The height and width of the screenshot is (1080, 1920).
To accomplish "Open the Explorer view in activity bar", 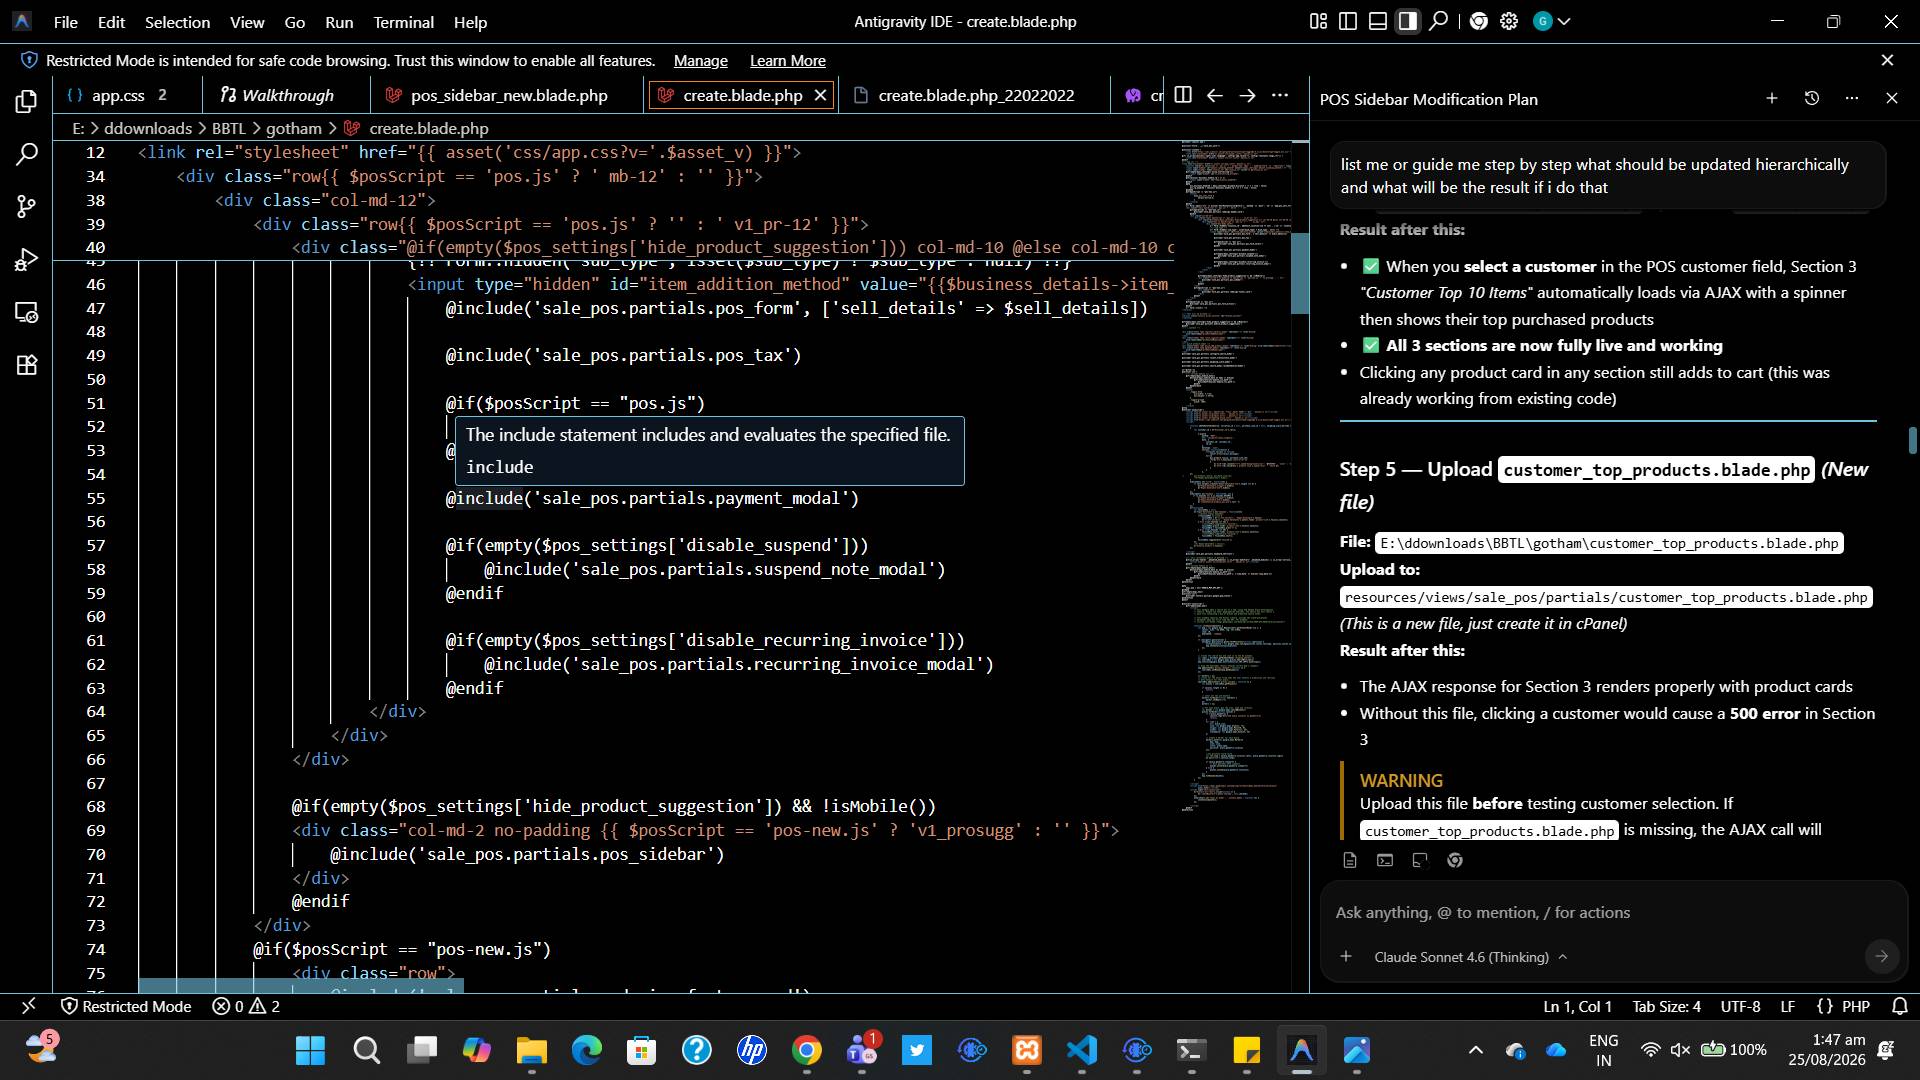I will pyautogui.click(x=27, y=102).
